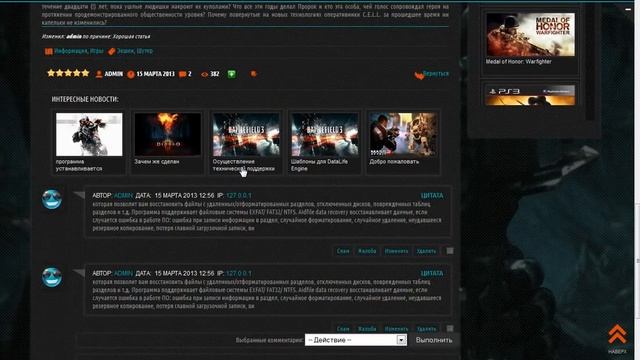Open the Diablo thumbnail above Зачем же сделан
The image size is (640, 360).
point(167,134)
